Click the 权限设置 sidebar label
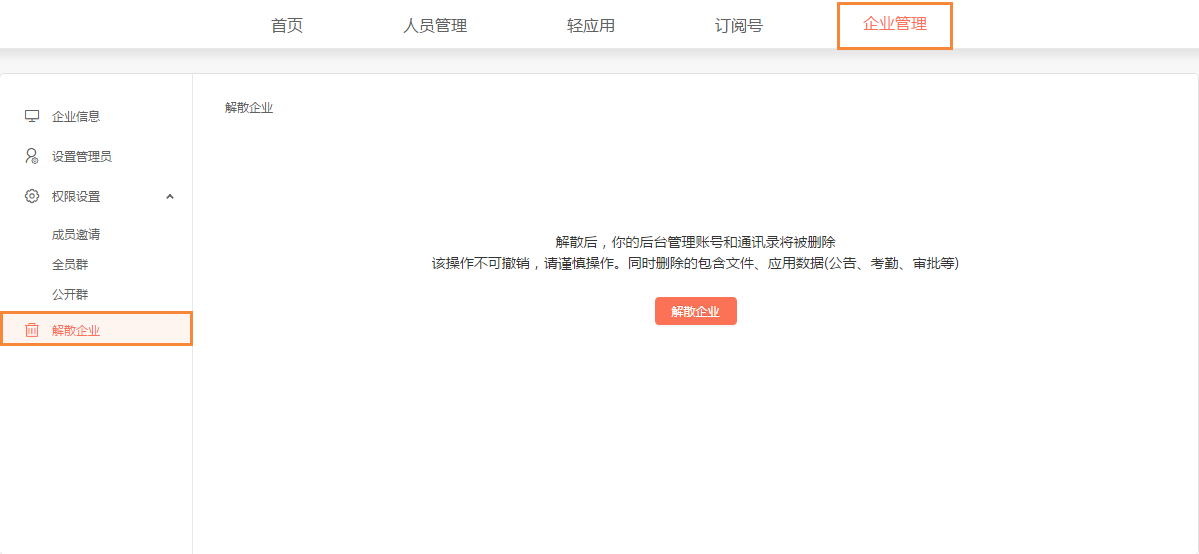 coord(76,196)
